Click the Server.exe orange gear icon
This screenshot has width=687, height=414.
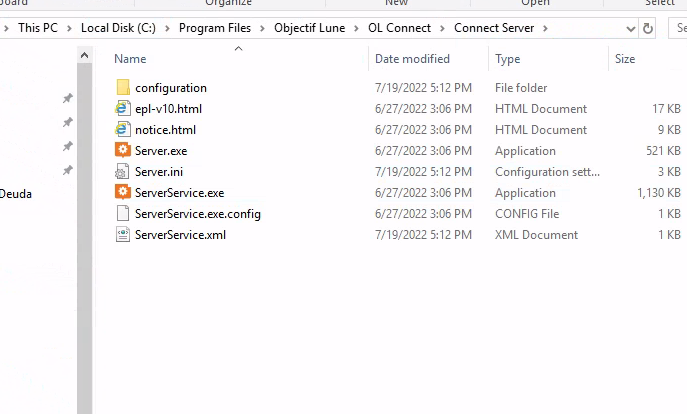tap(123, 151)
